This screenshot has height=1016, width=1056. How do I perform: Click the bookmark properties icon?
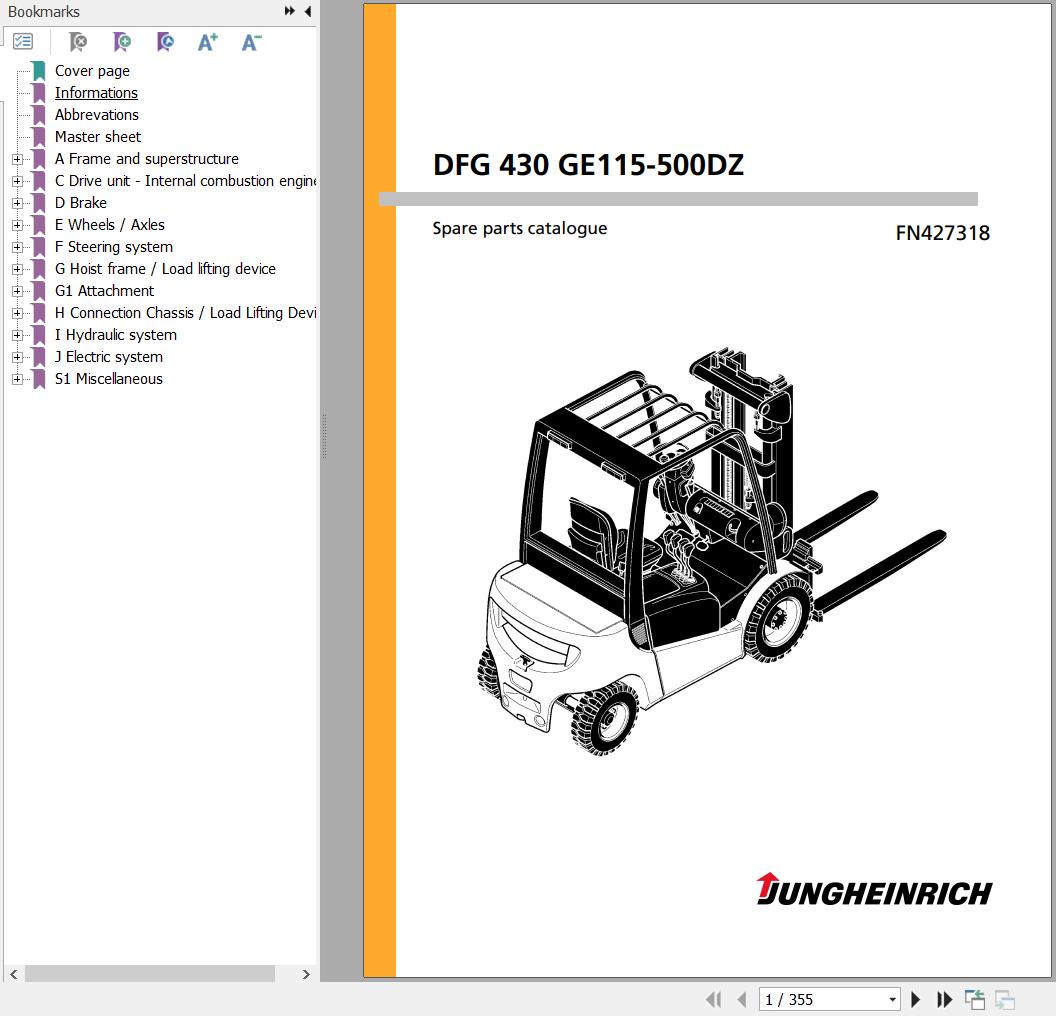click(x=165, y=42)
